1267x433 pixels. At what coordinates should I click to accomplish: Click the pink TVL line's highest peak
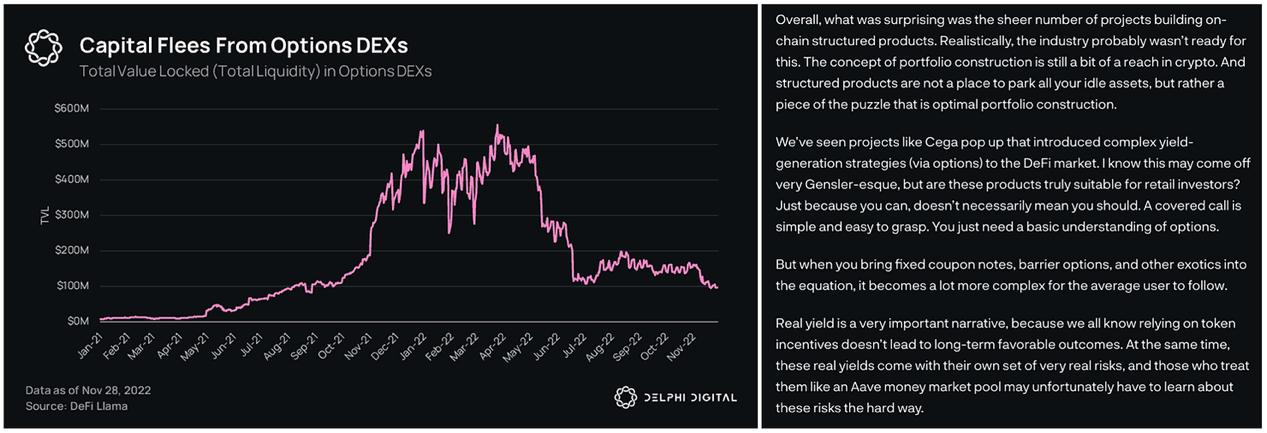tap(497, 126)
